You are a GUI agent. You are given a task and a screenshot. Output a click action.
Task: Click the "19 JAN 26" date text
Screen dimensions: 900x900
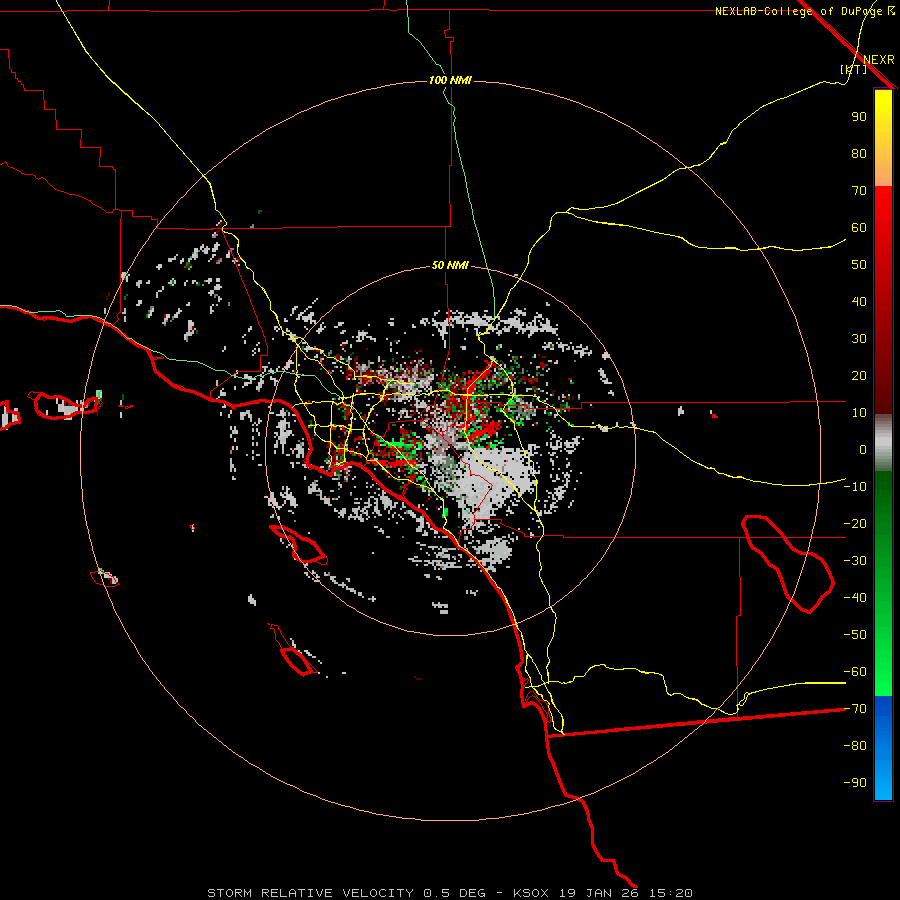coord(600,893)
